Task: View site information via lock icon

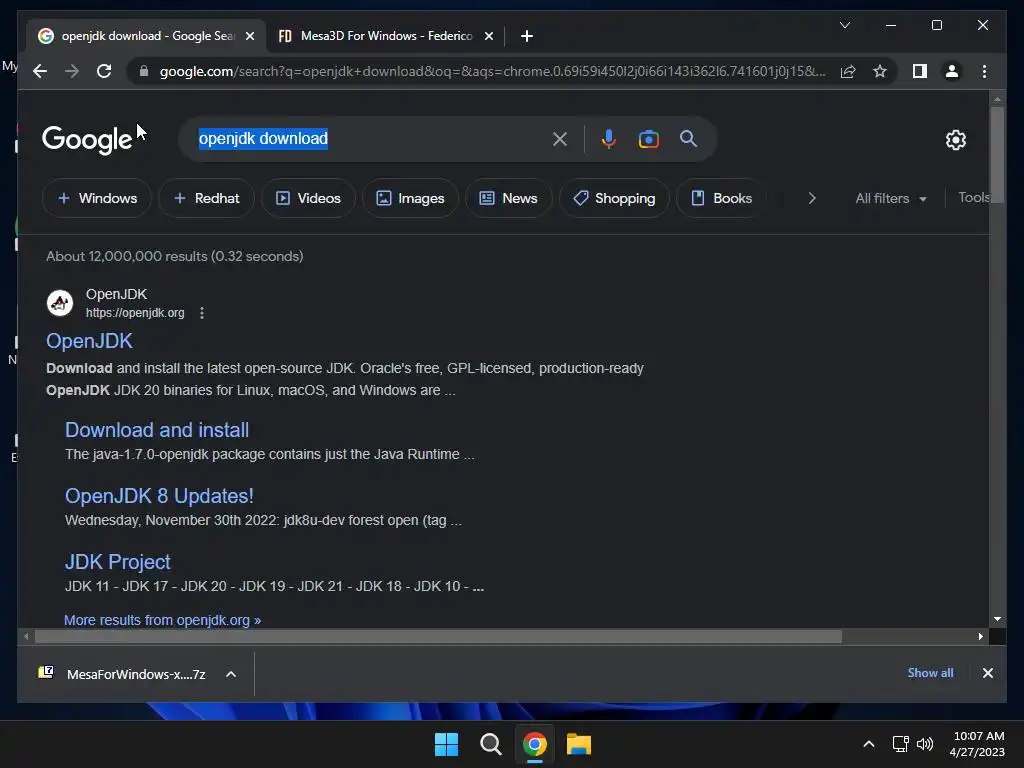Action: 144,71
